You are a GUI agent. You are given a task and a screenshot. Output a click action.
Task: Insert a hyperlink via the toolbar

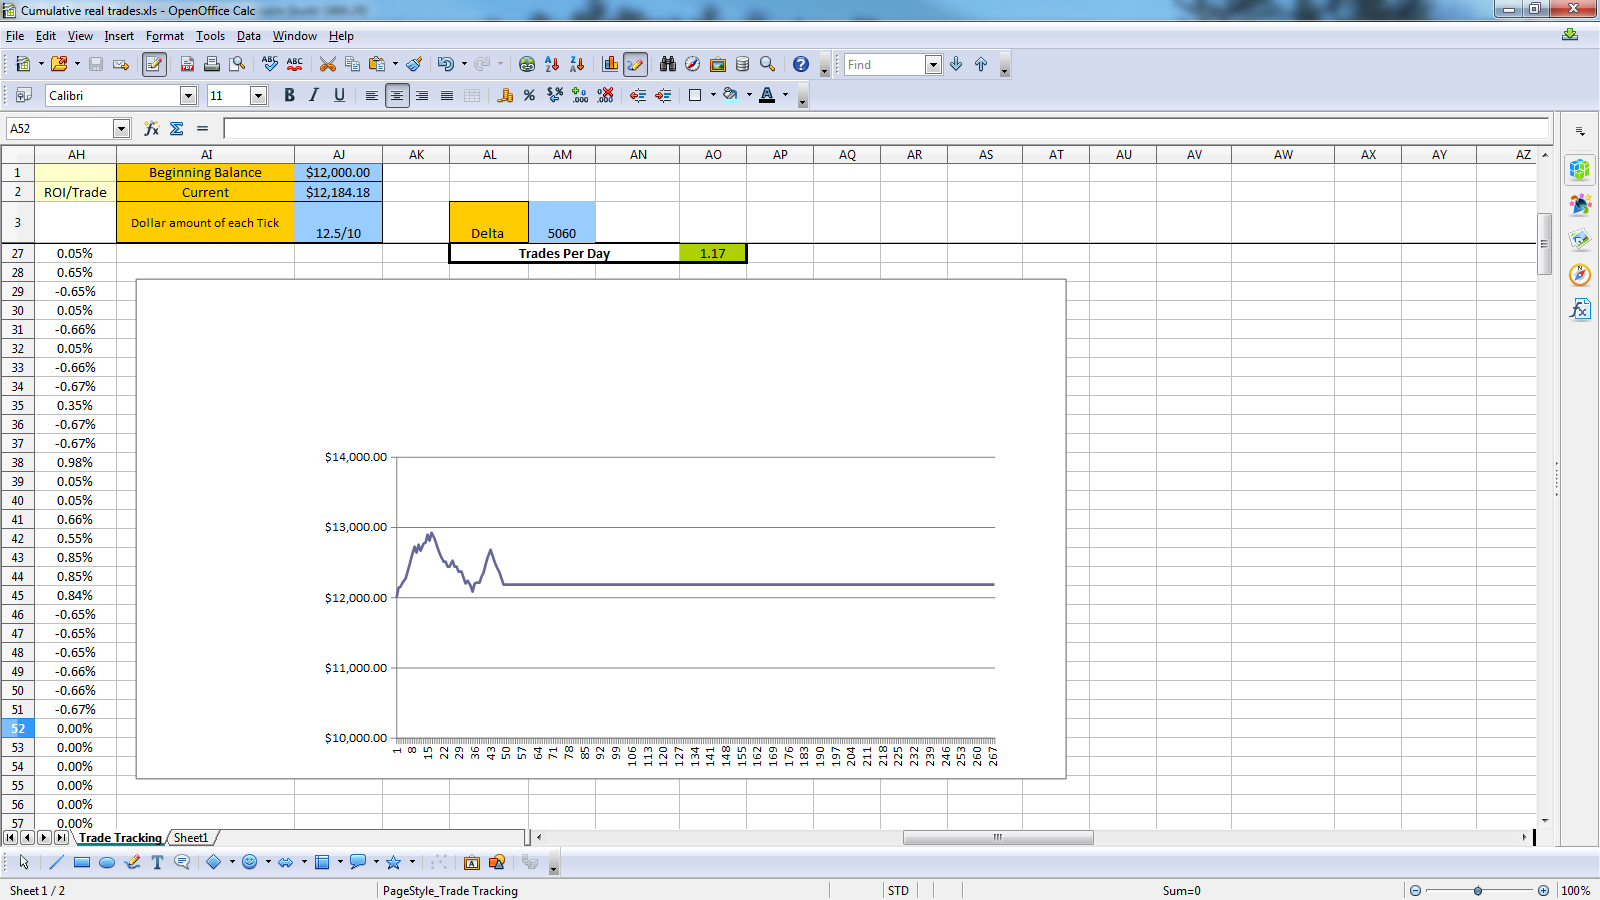527,64
